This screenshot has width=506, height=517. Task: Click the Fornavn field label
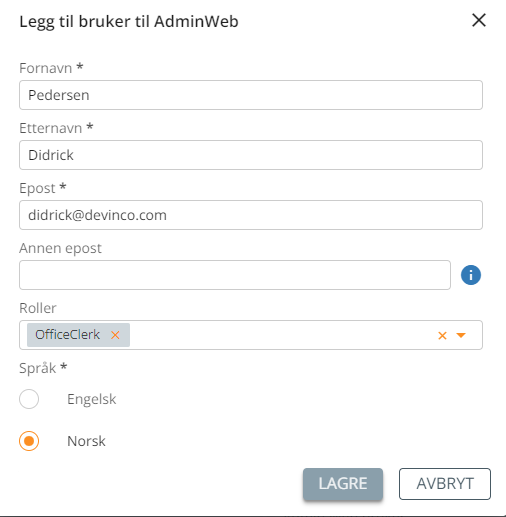(x=46, y=68)
